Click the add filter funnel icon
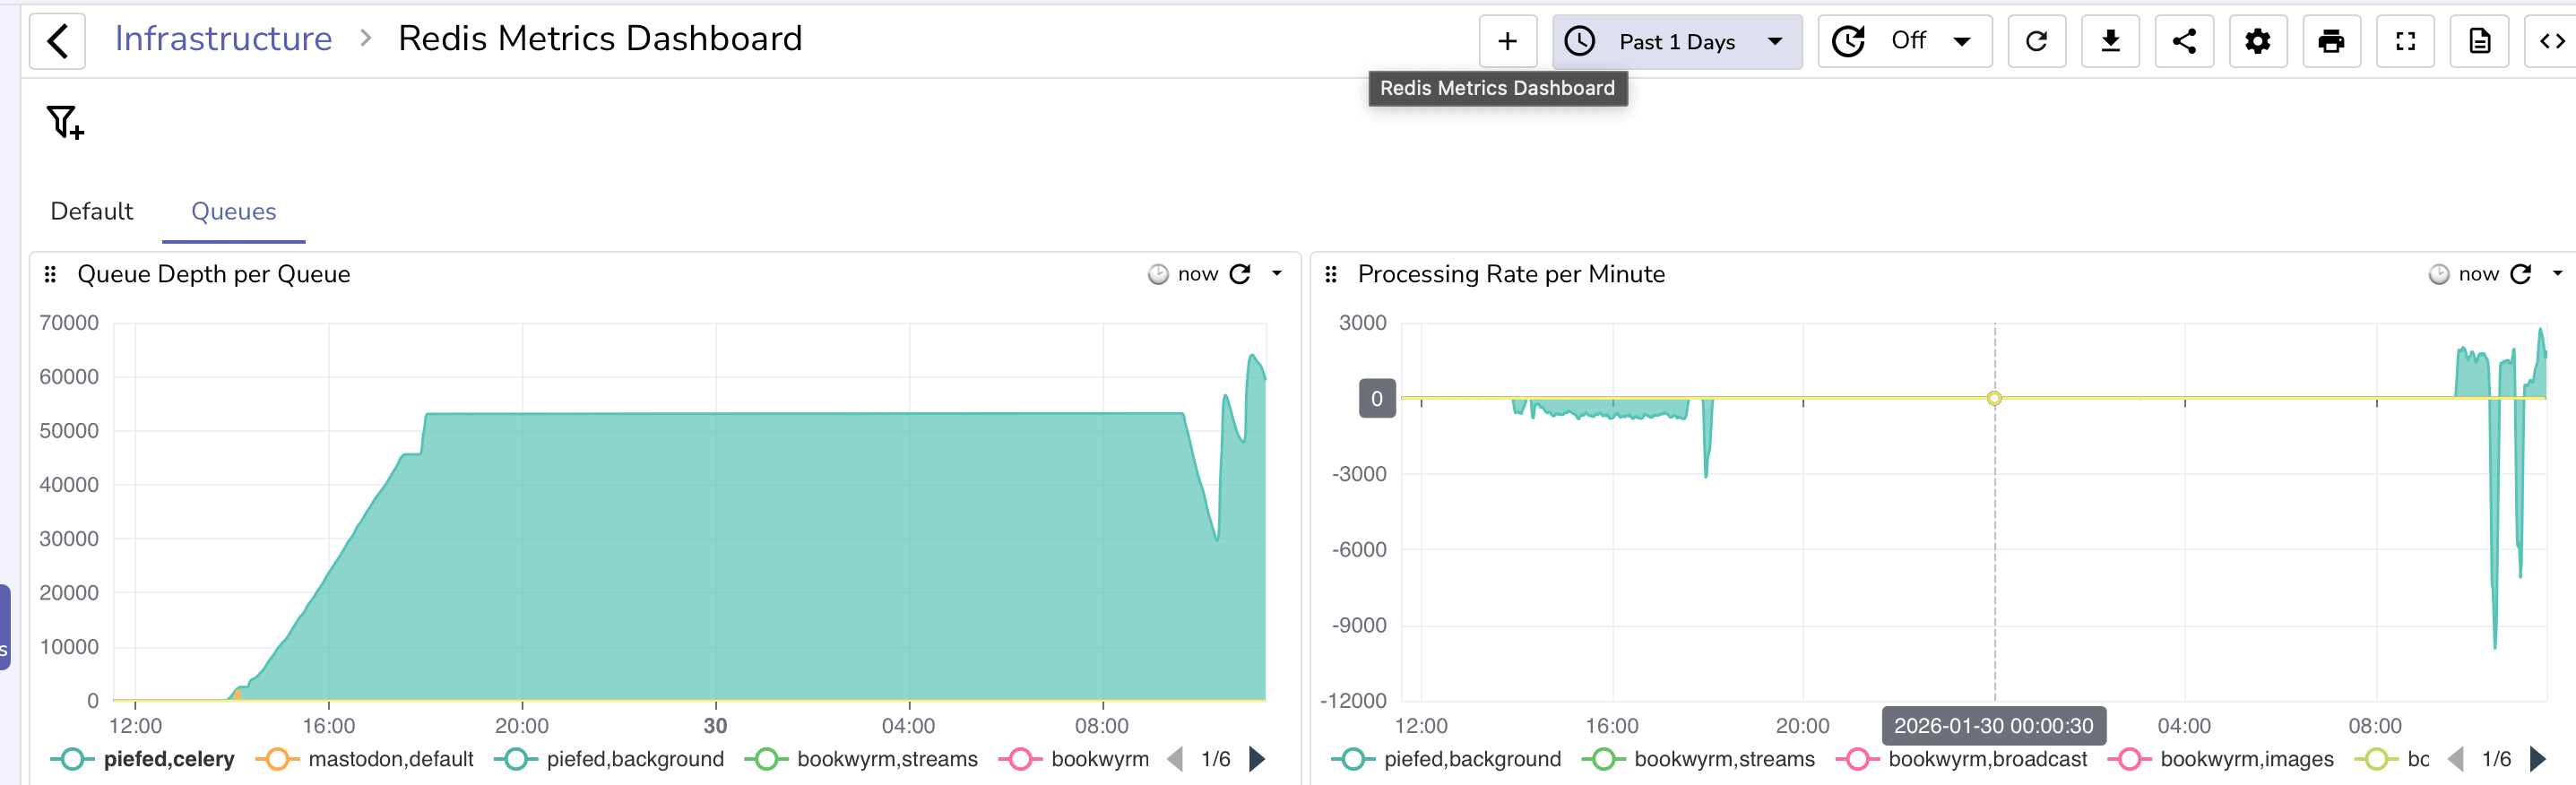Image resolution: width=2576 pixels, height=785 pixels. tap(65, 122)
